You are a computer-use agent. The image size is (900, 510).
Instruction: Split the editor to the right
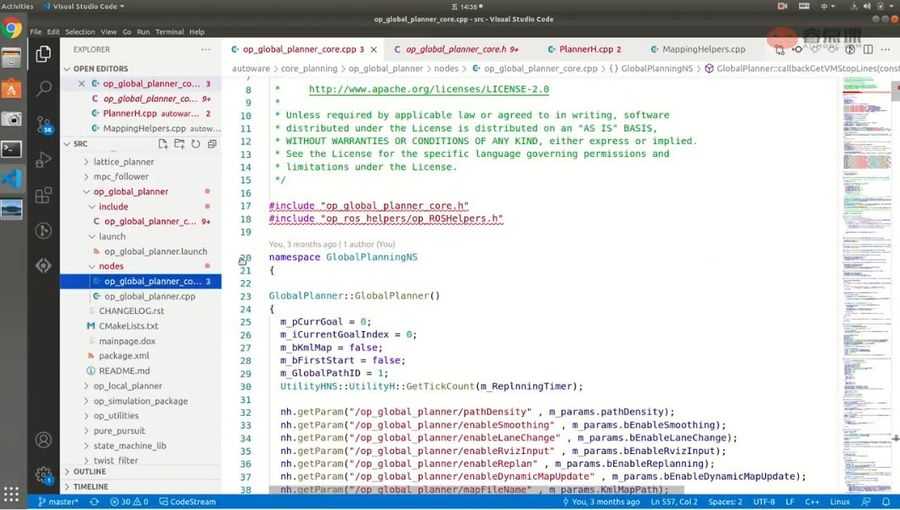pyautogui.click(x=868, y=50)
